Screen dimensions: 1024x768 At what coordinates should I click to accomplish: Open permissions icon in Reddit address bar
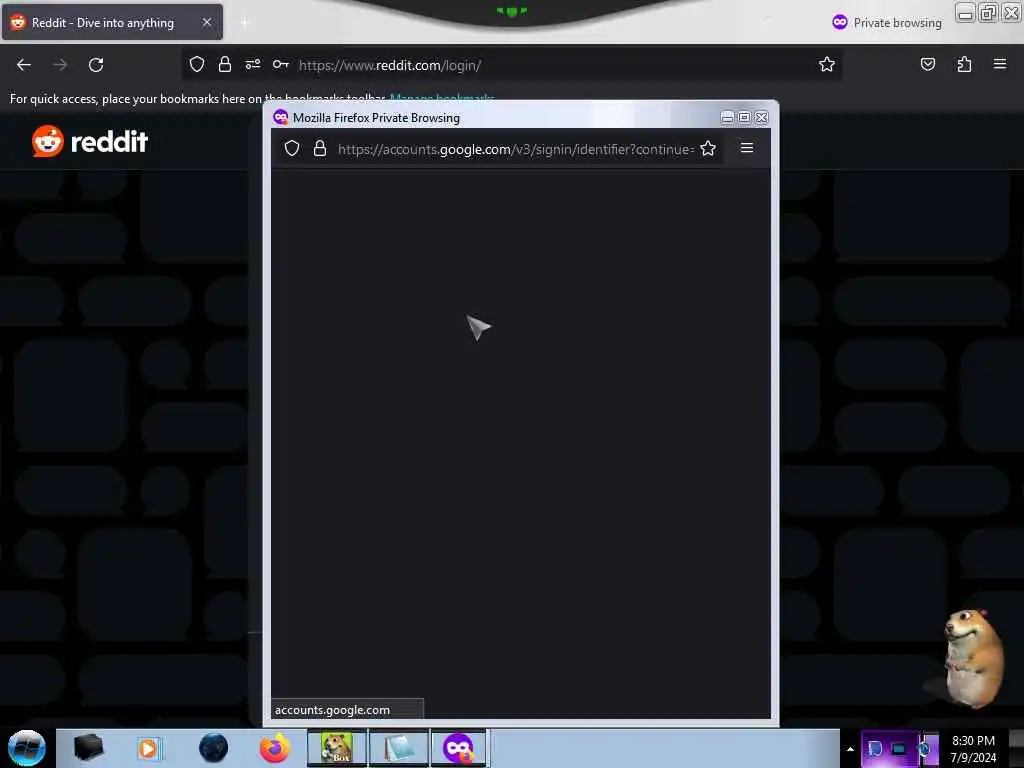pyautogui.click(x=253, y=65)
